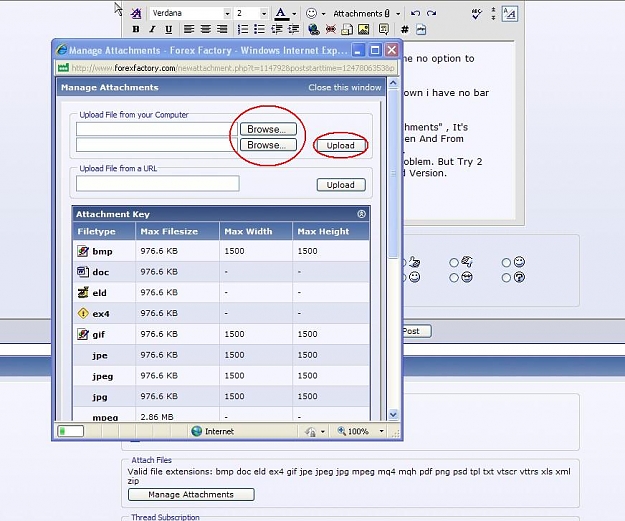This screenshot has height=521, width=625.
Task: Open the Verdana font dropdown
Action: click(227, 14)
